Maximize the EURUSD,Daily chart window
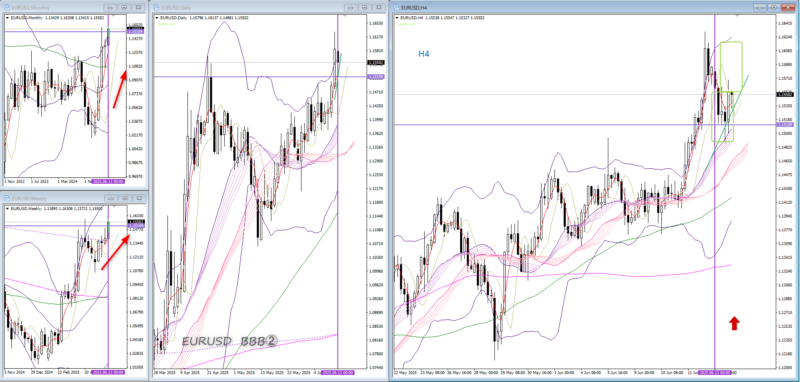 [x=365, y=8]
